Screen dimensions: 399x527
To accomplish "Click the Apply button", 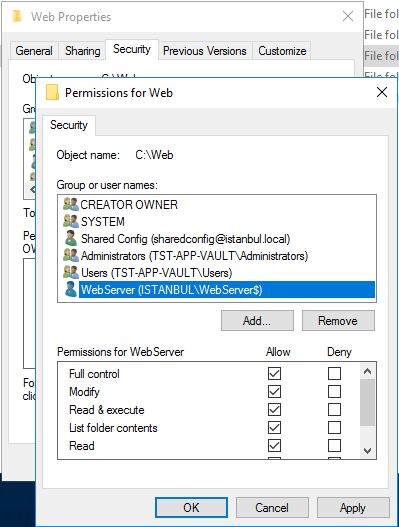I will coord(353,508).
